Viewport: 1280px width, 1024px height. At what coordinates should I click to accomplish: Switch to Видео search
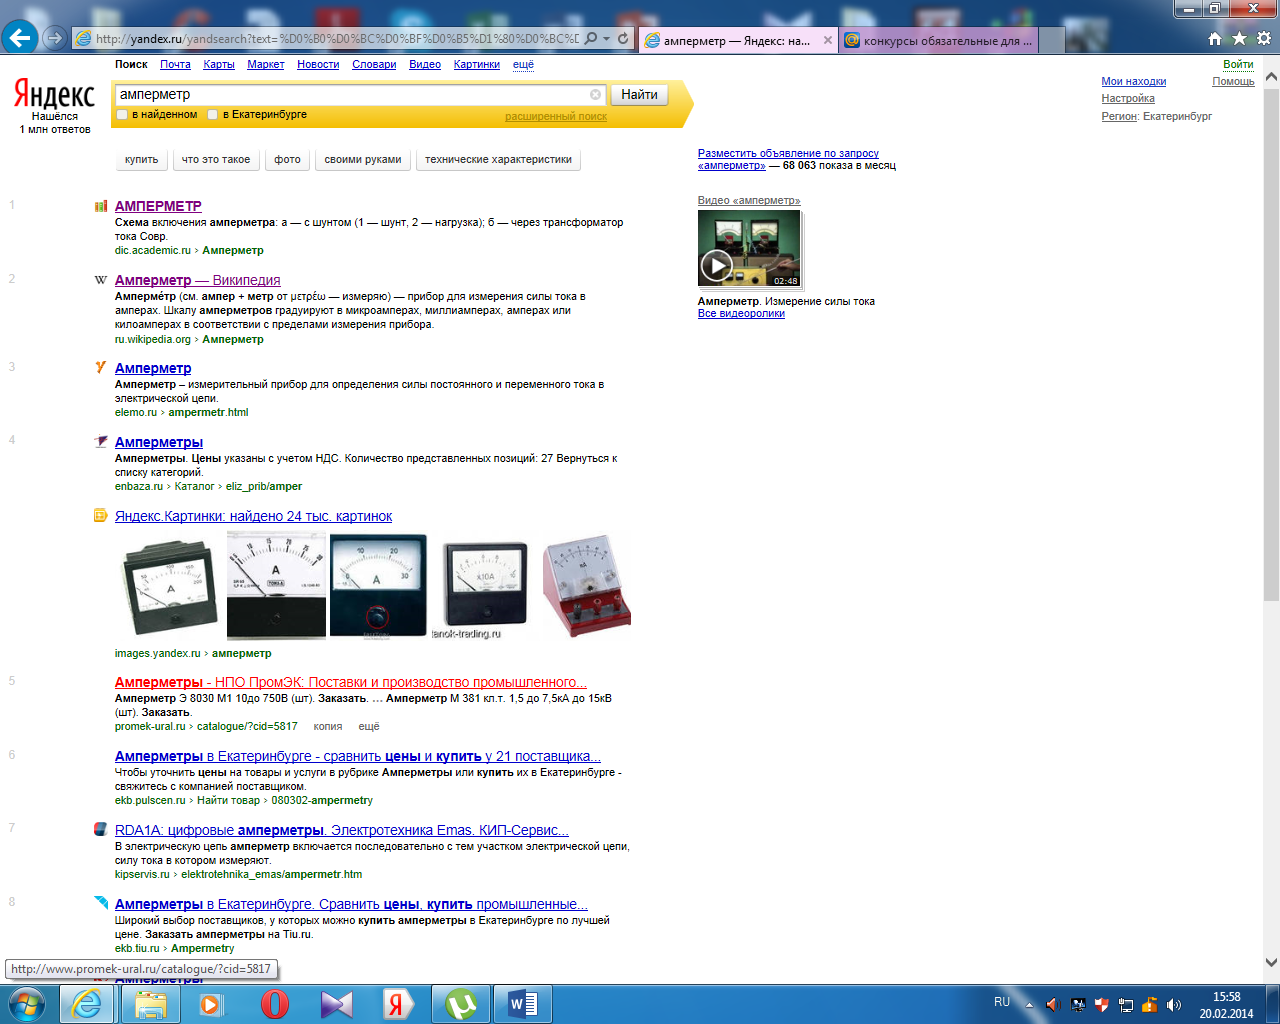(425, 64)
